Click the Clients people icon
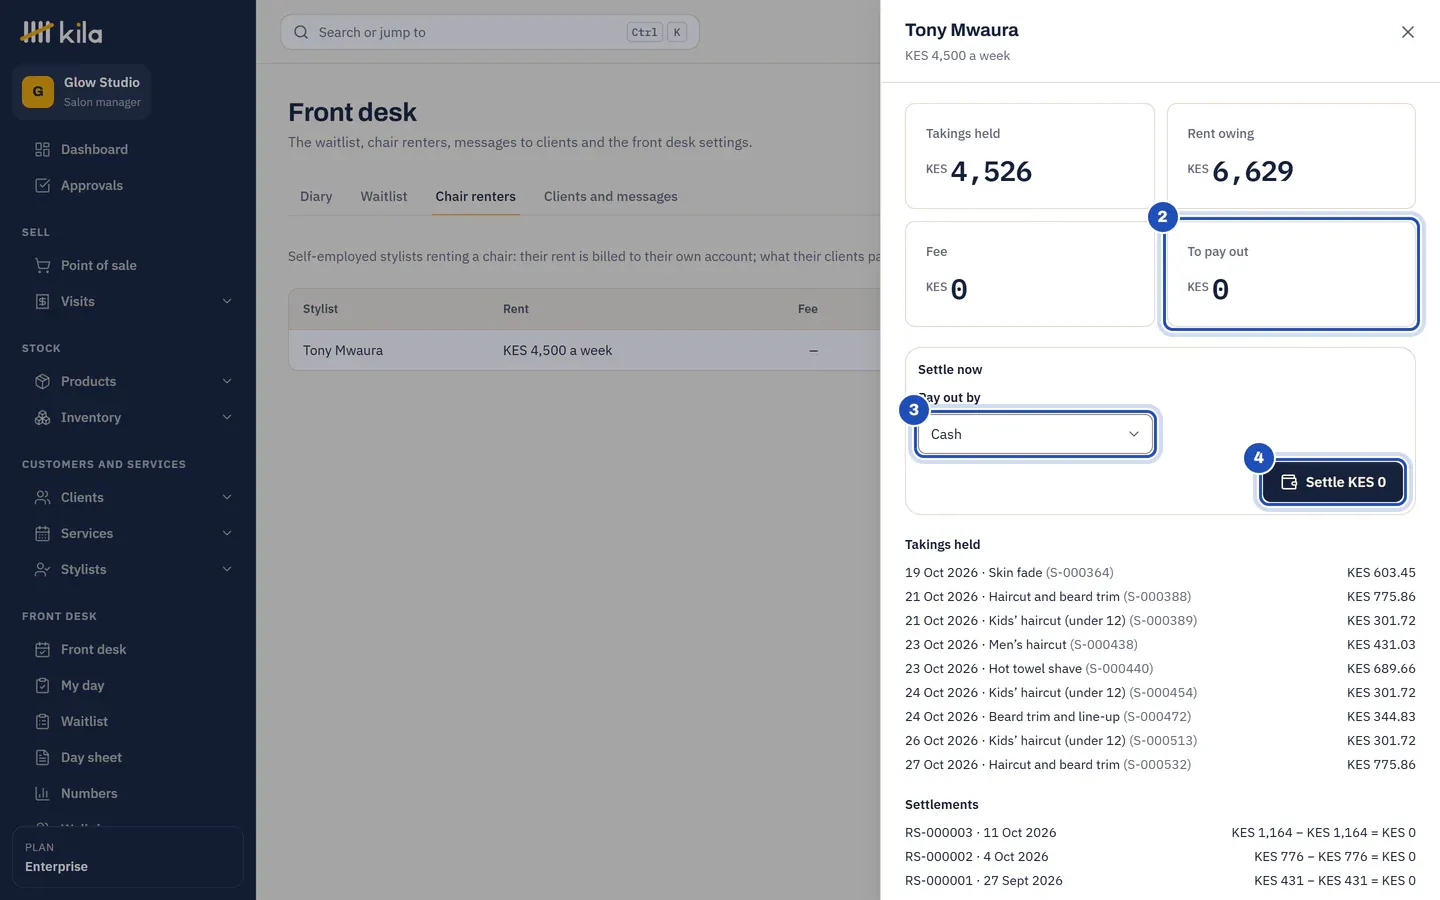The width and height of the screenshot is (1440, 900). 42,497
